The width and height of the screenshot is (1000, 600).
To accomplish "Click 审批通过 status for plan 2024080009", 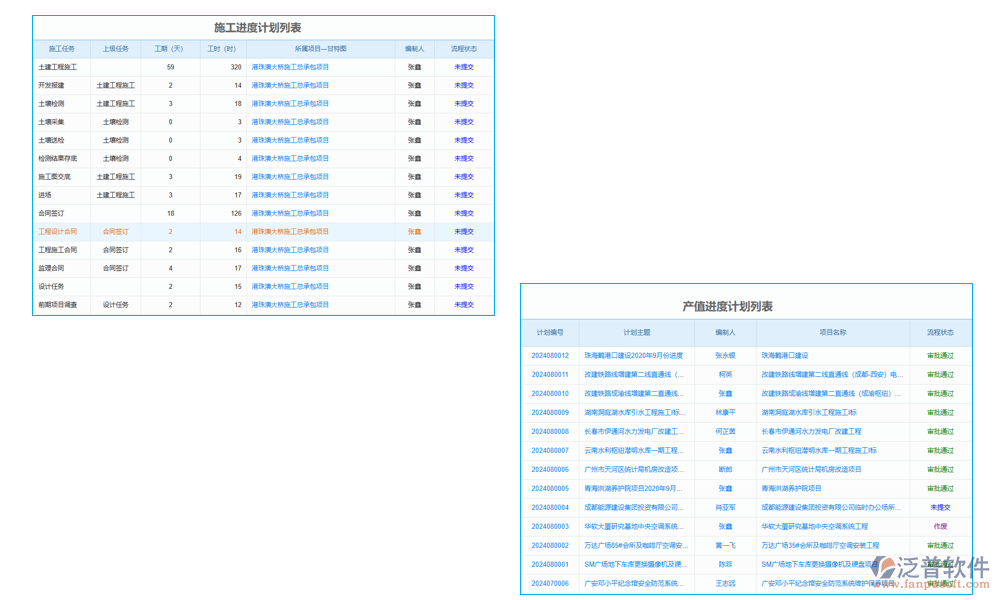I will click(939, 412).
